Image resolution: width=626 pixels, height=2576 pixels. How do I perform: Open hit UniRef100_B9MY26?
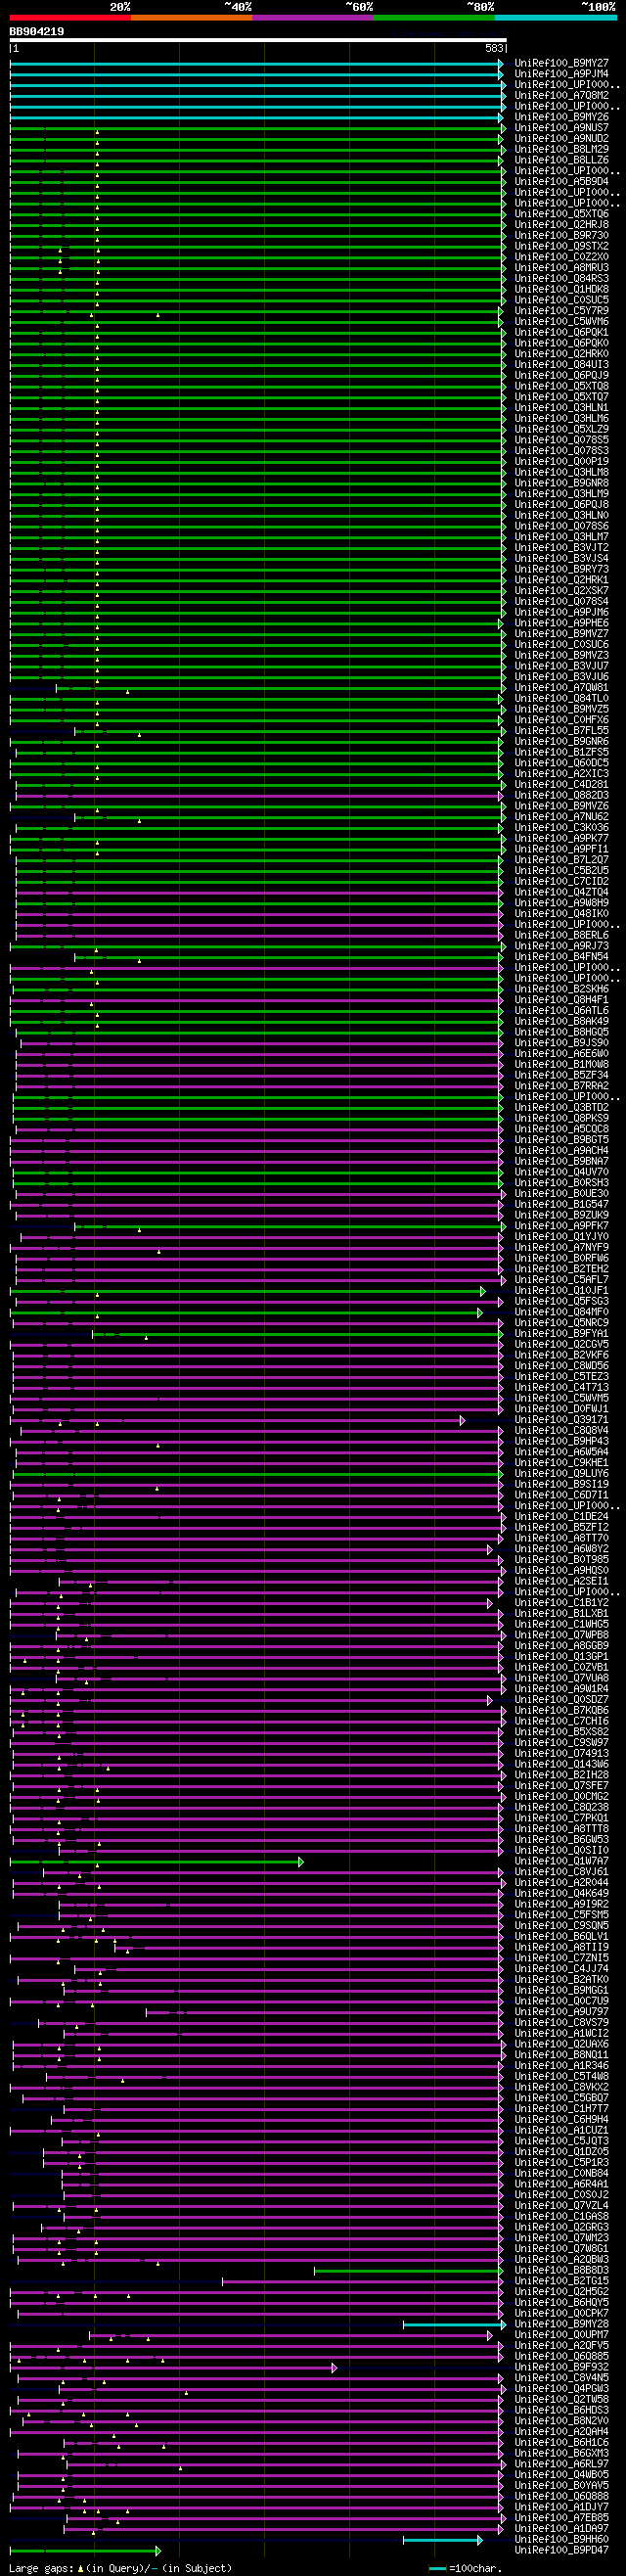coord(562,117)
